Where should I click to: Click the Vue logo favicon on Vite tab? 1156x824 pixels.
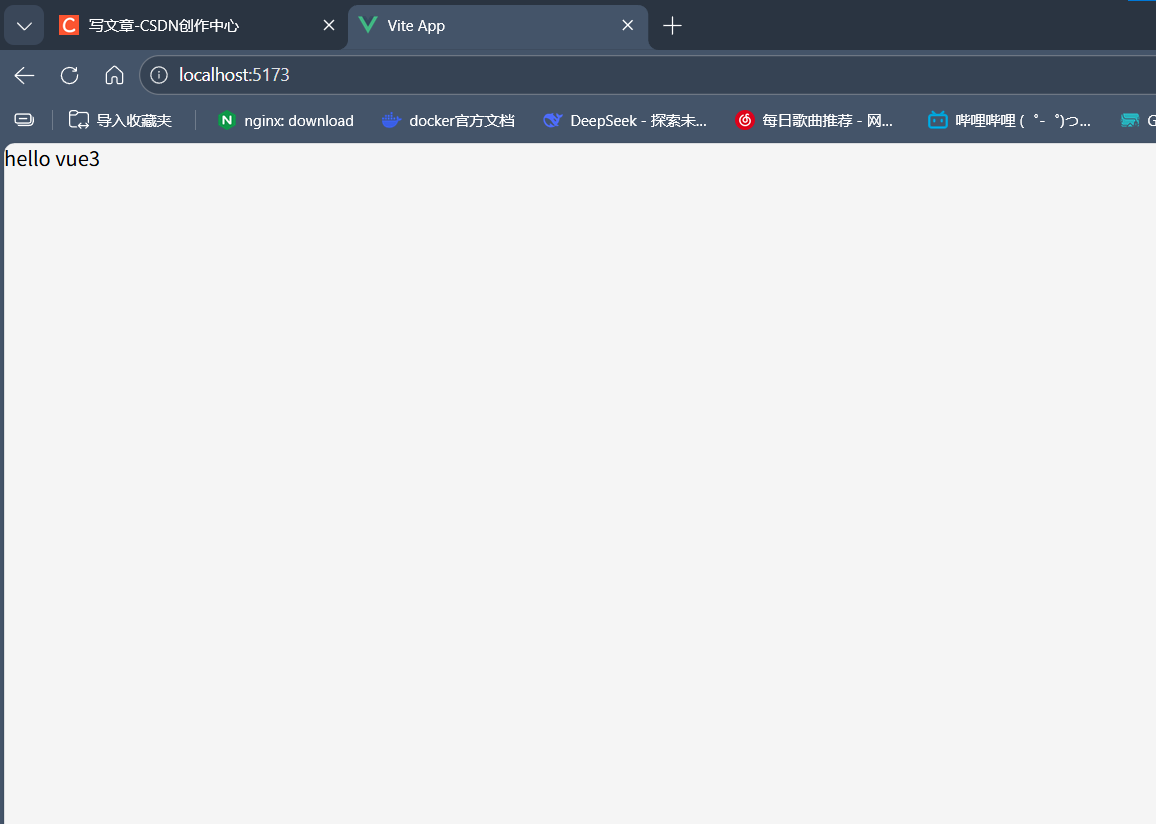click(x=368, y=26)
